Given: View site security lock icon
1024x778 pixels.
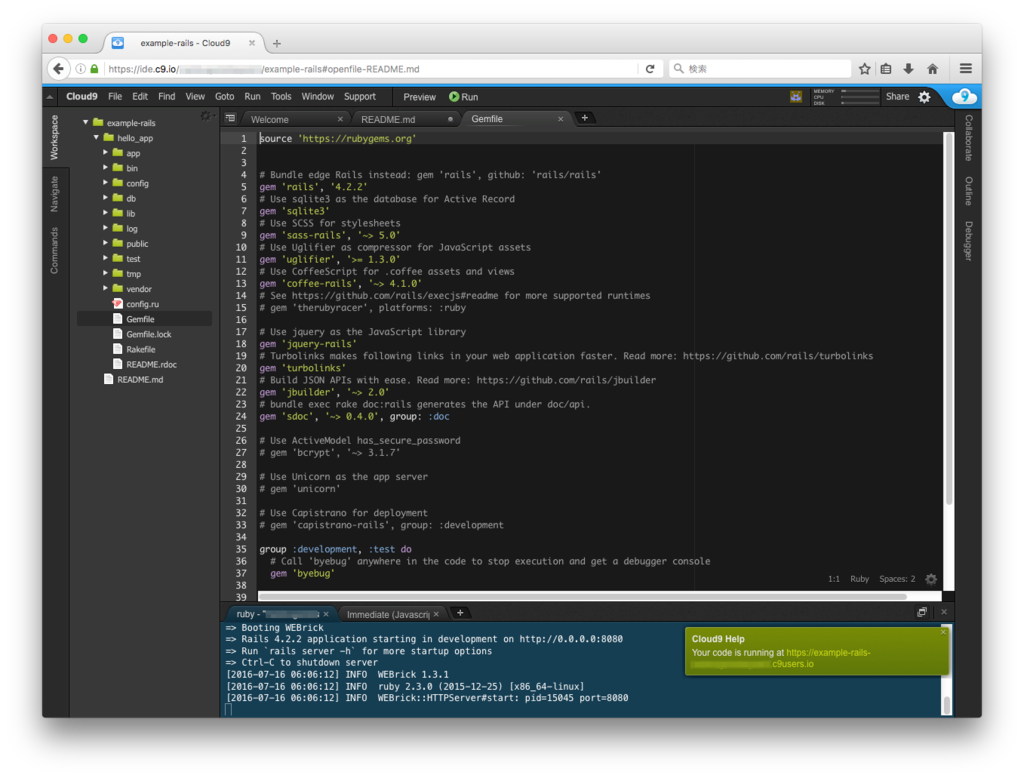Looking at the screenshot, I should 94,69.
